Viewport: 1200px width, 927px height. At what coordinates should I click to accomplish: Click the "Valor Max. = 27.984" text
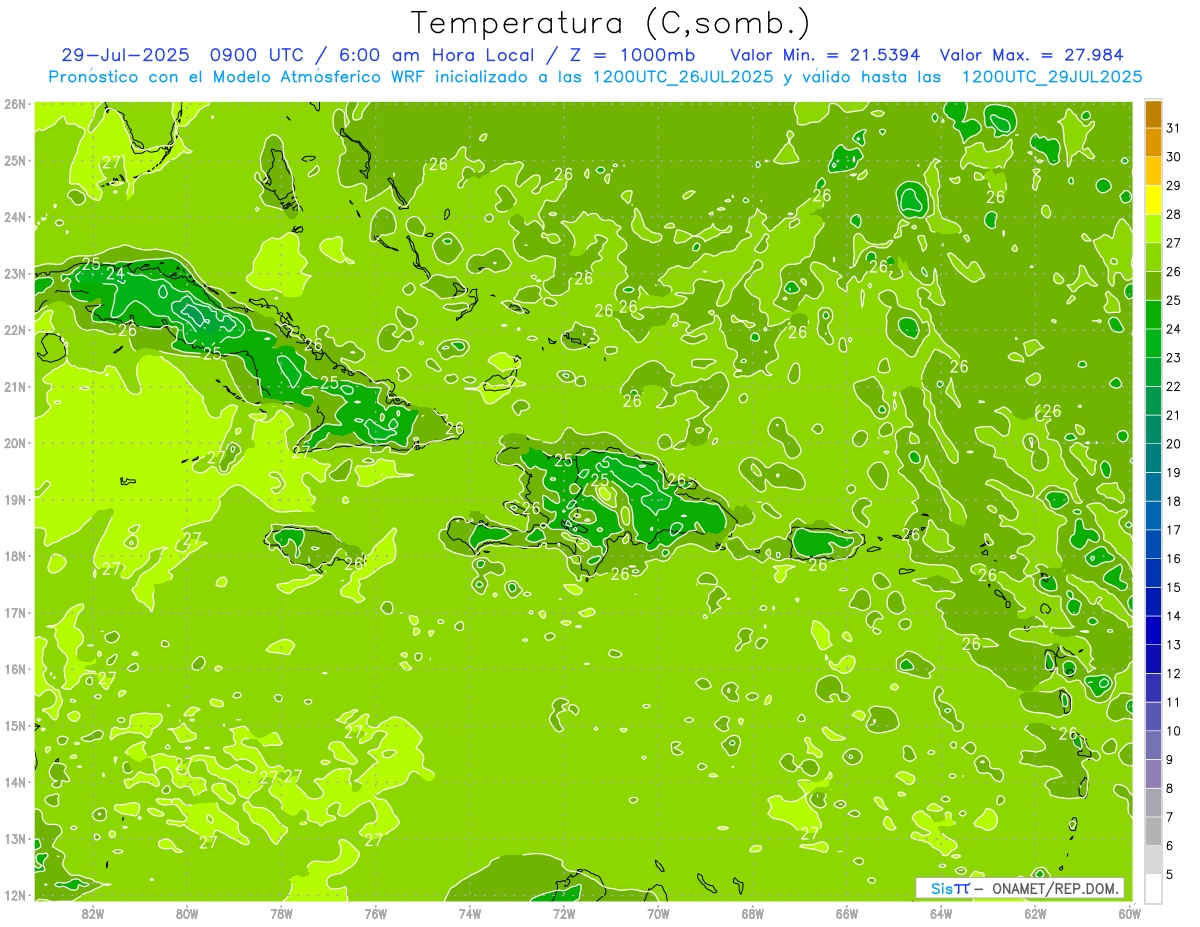click(x=1031, y=54)
